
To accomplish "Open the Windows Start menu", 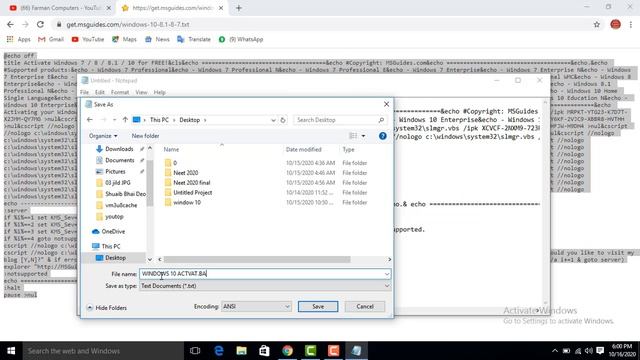I will (11, 351).
